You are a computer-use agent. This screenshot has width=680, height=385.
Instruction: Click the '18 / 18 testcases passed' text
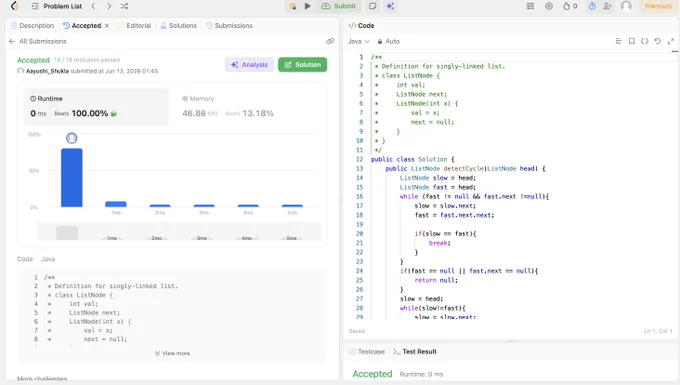coord(87,60)
